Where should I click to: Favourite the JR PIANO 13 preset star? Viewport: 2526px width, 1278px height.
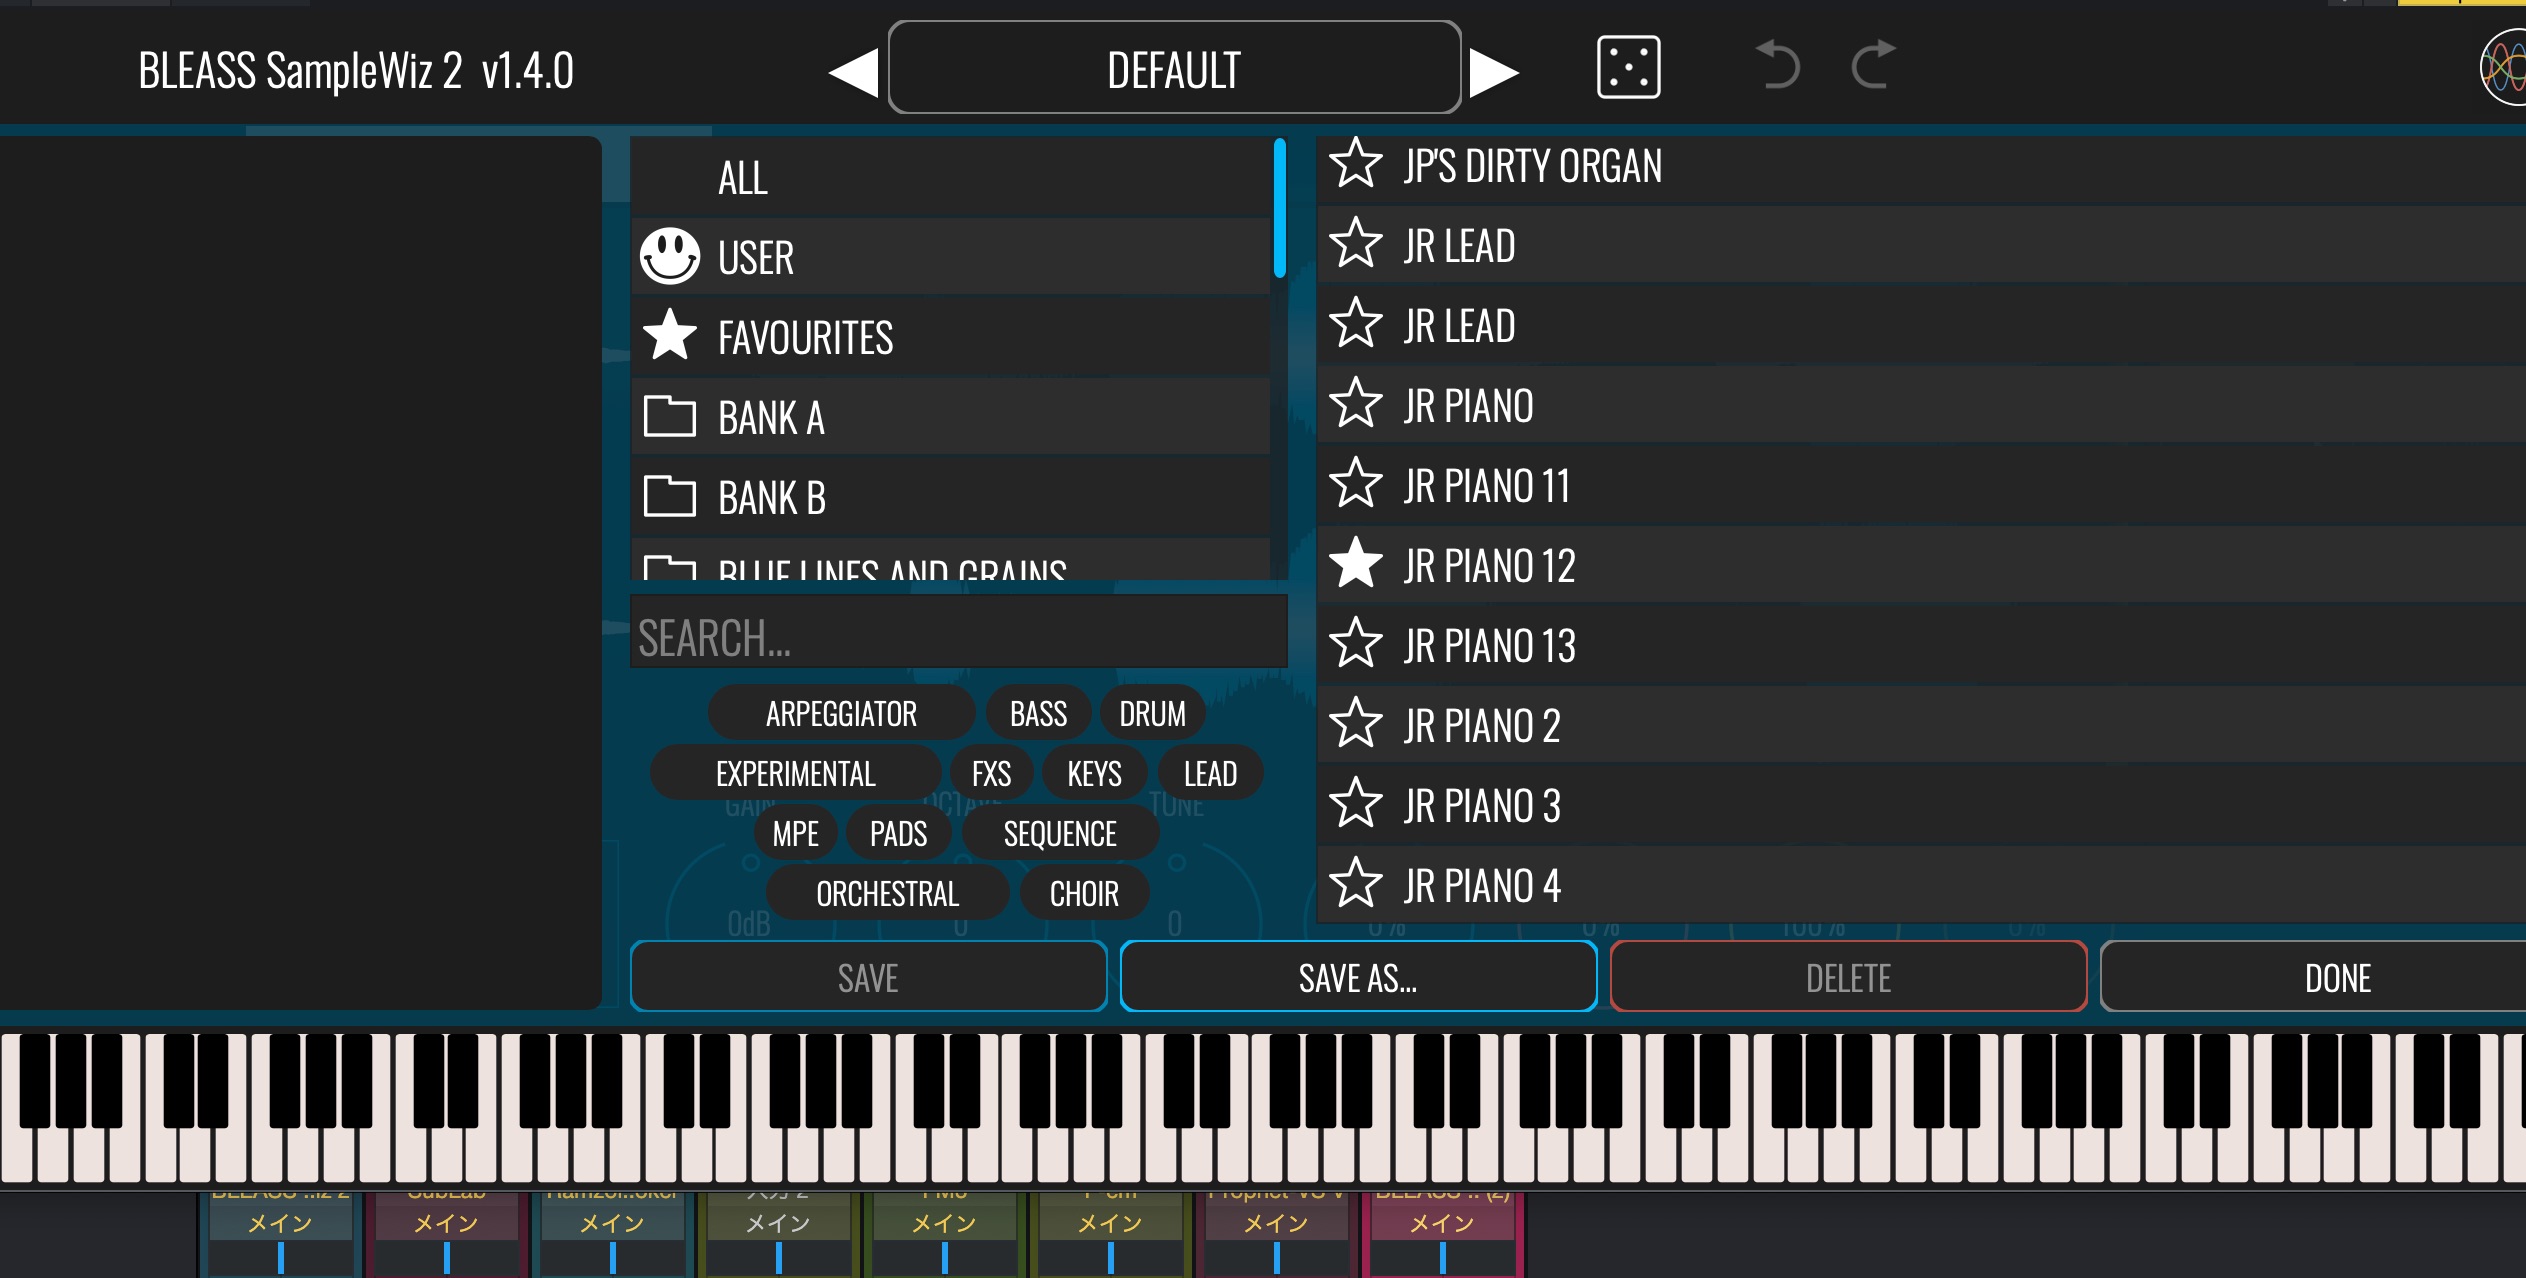click(1356, 644)
